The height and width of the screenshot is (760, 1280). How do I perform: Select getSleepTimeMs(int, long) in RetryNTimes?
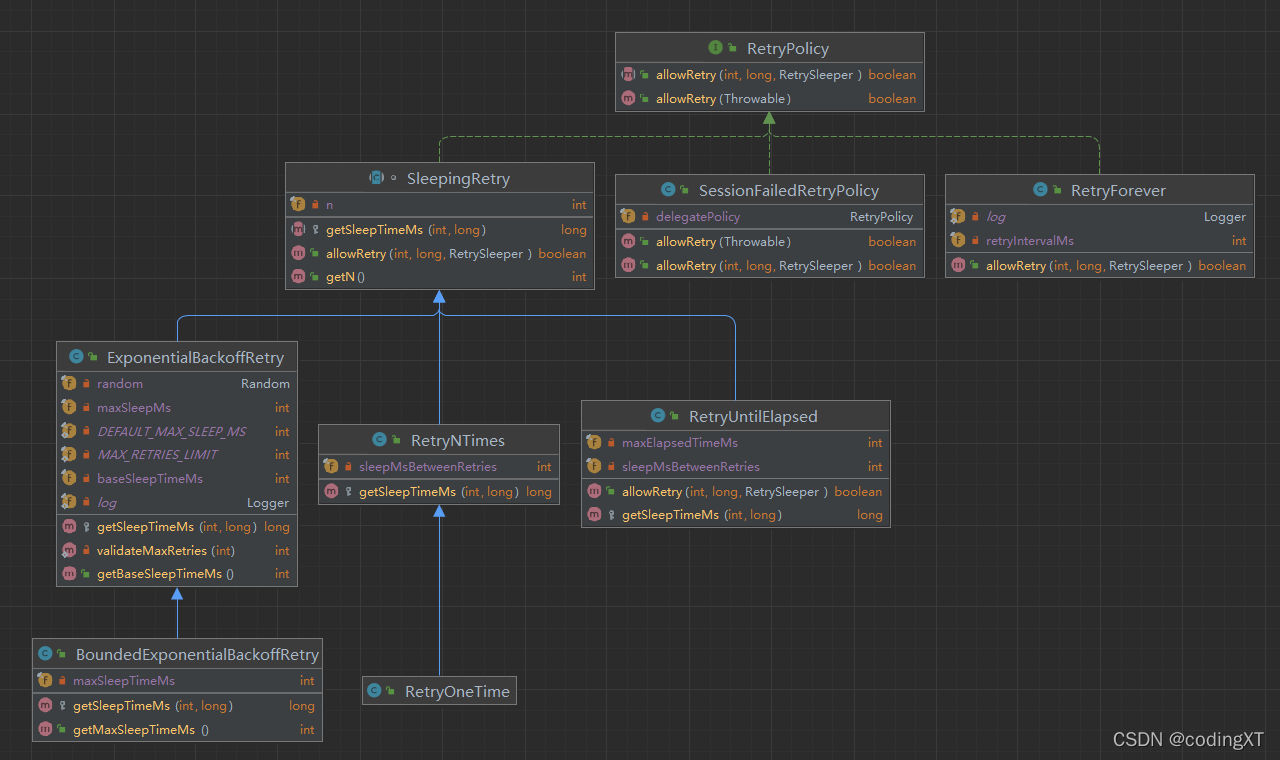[x=439, y=491]
